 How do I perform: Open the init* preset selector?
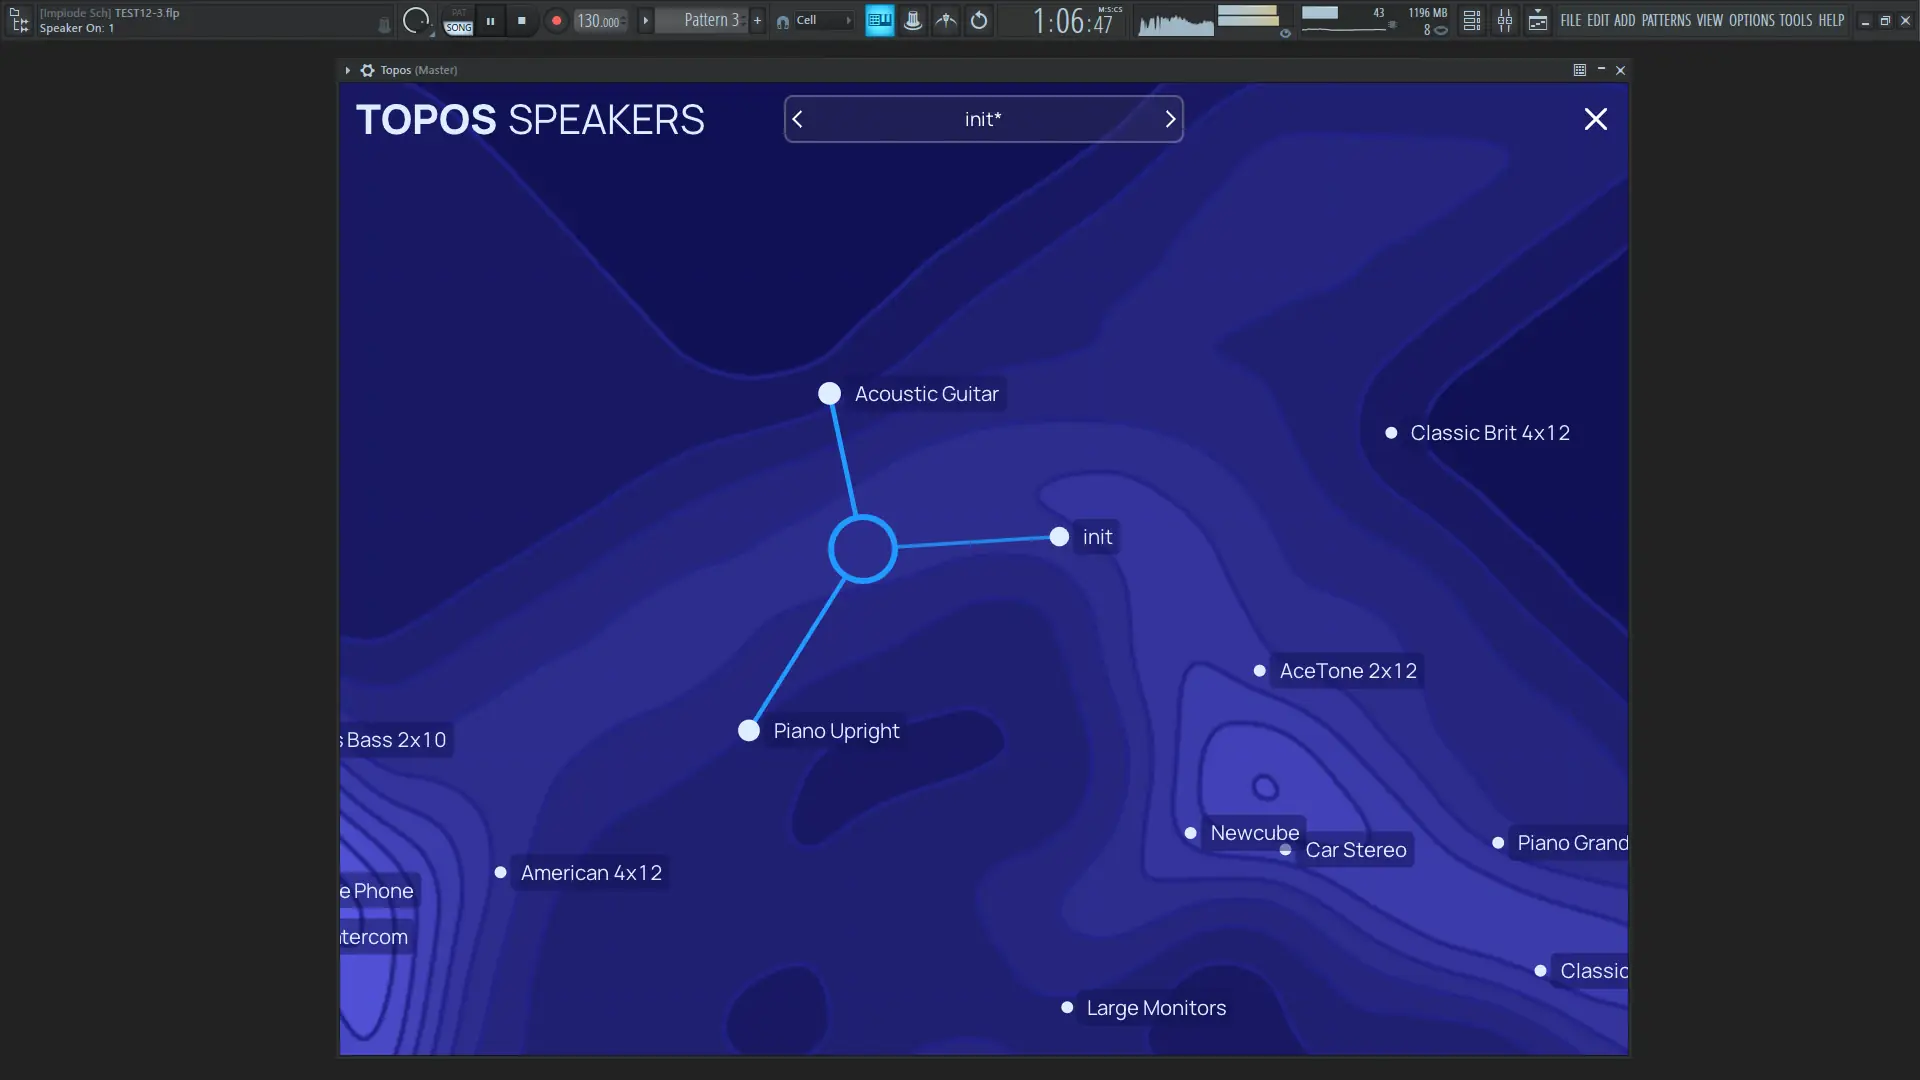click(x=982, y=119)
